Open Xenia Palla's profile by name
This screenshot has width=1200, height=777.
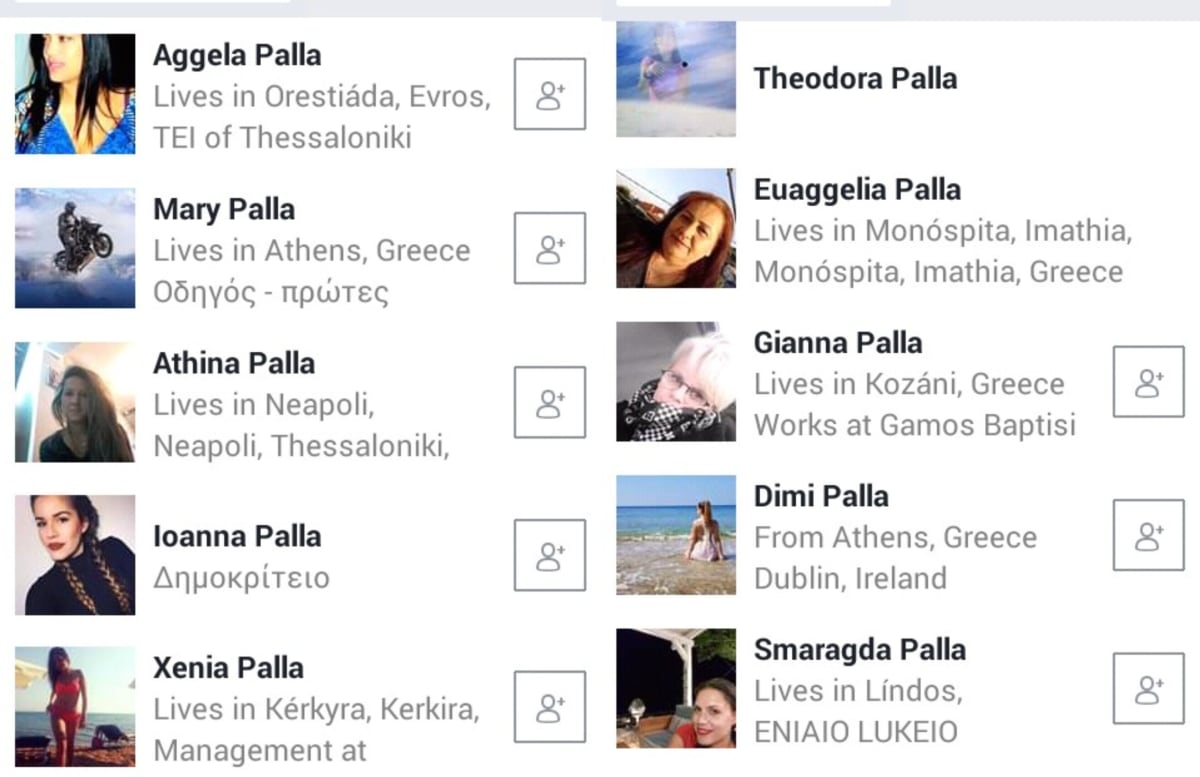coord(229,667)
